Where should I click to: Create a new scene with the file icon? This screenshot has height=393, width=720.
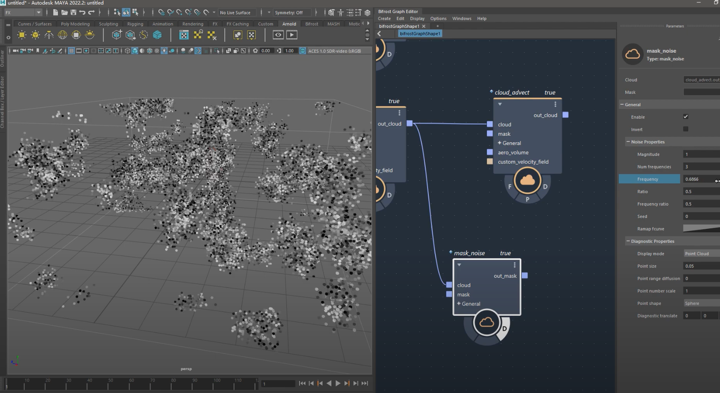click(x=56, y=12)
